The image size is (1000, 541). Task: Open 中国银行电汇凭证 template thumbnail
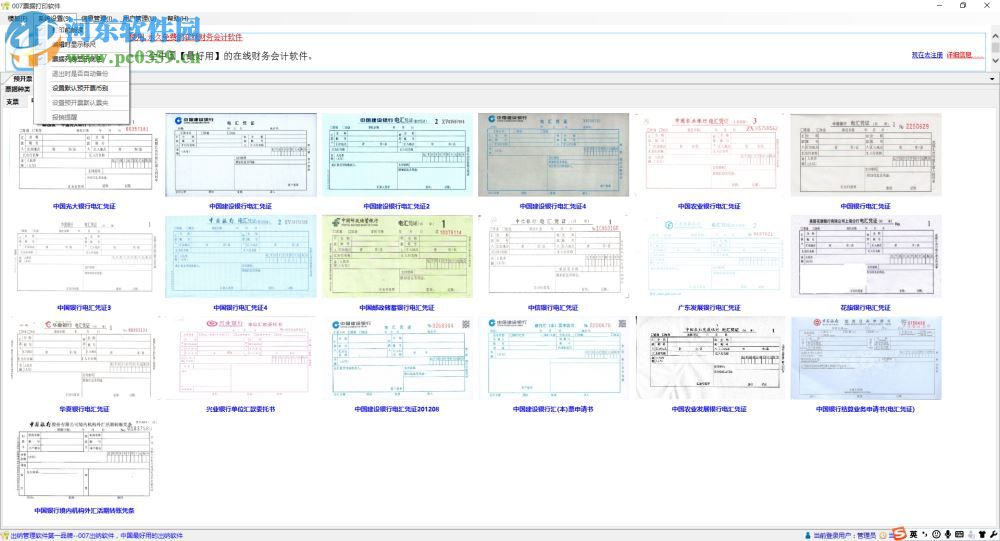(865, 155)
